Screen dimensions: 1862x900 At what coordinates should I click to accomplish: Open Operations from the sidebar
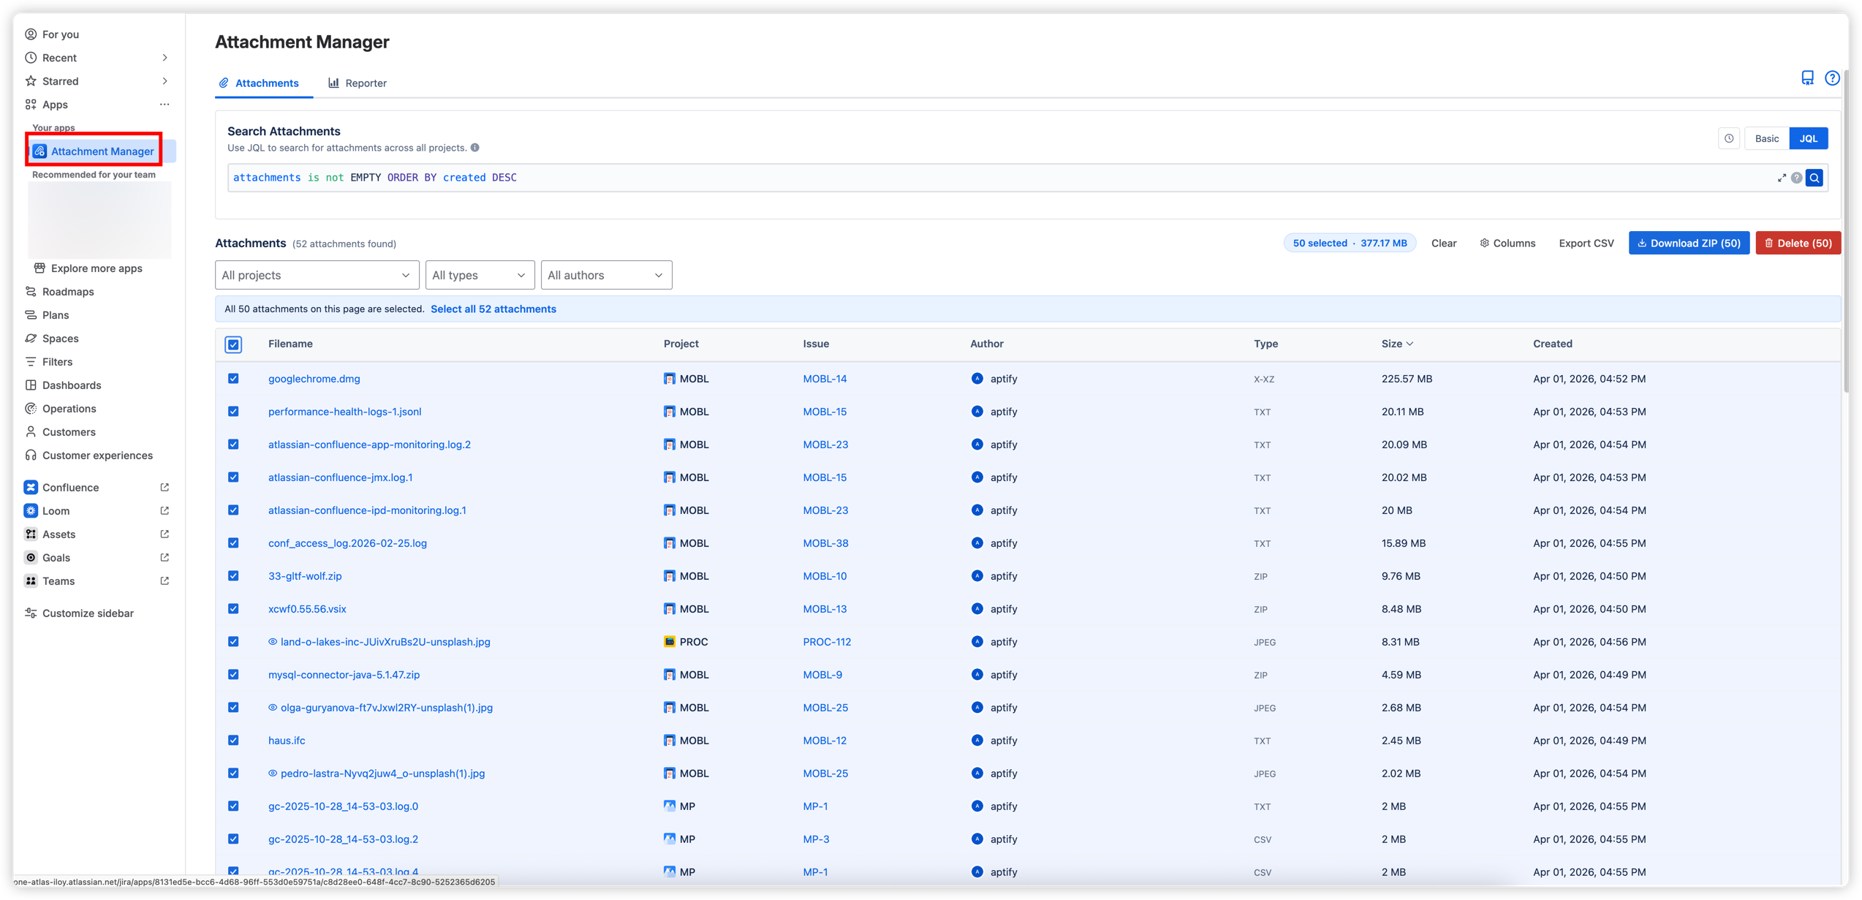[x=69, y=408]
